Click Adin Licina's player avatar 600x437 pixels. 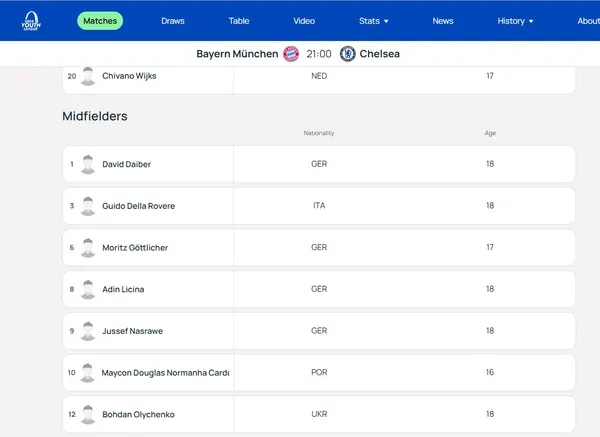coord(88,289)
